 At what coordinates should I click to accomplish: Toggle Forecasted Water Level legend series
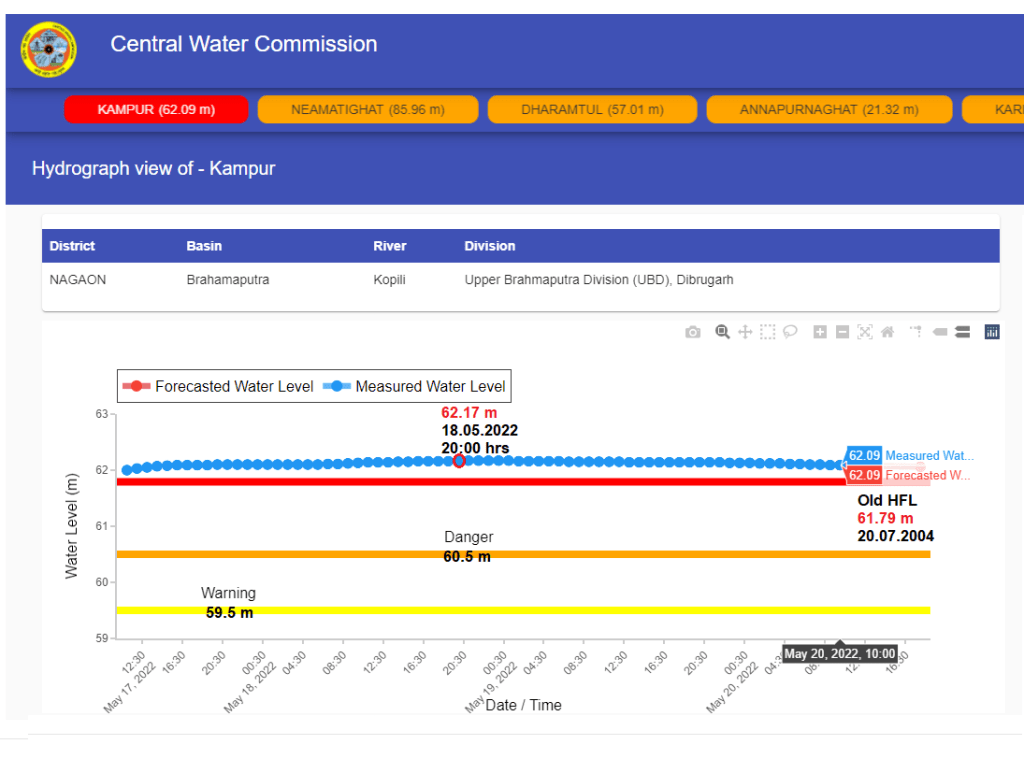(219, 387)
